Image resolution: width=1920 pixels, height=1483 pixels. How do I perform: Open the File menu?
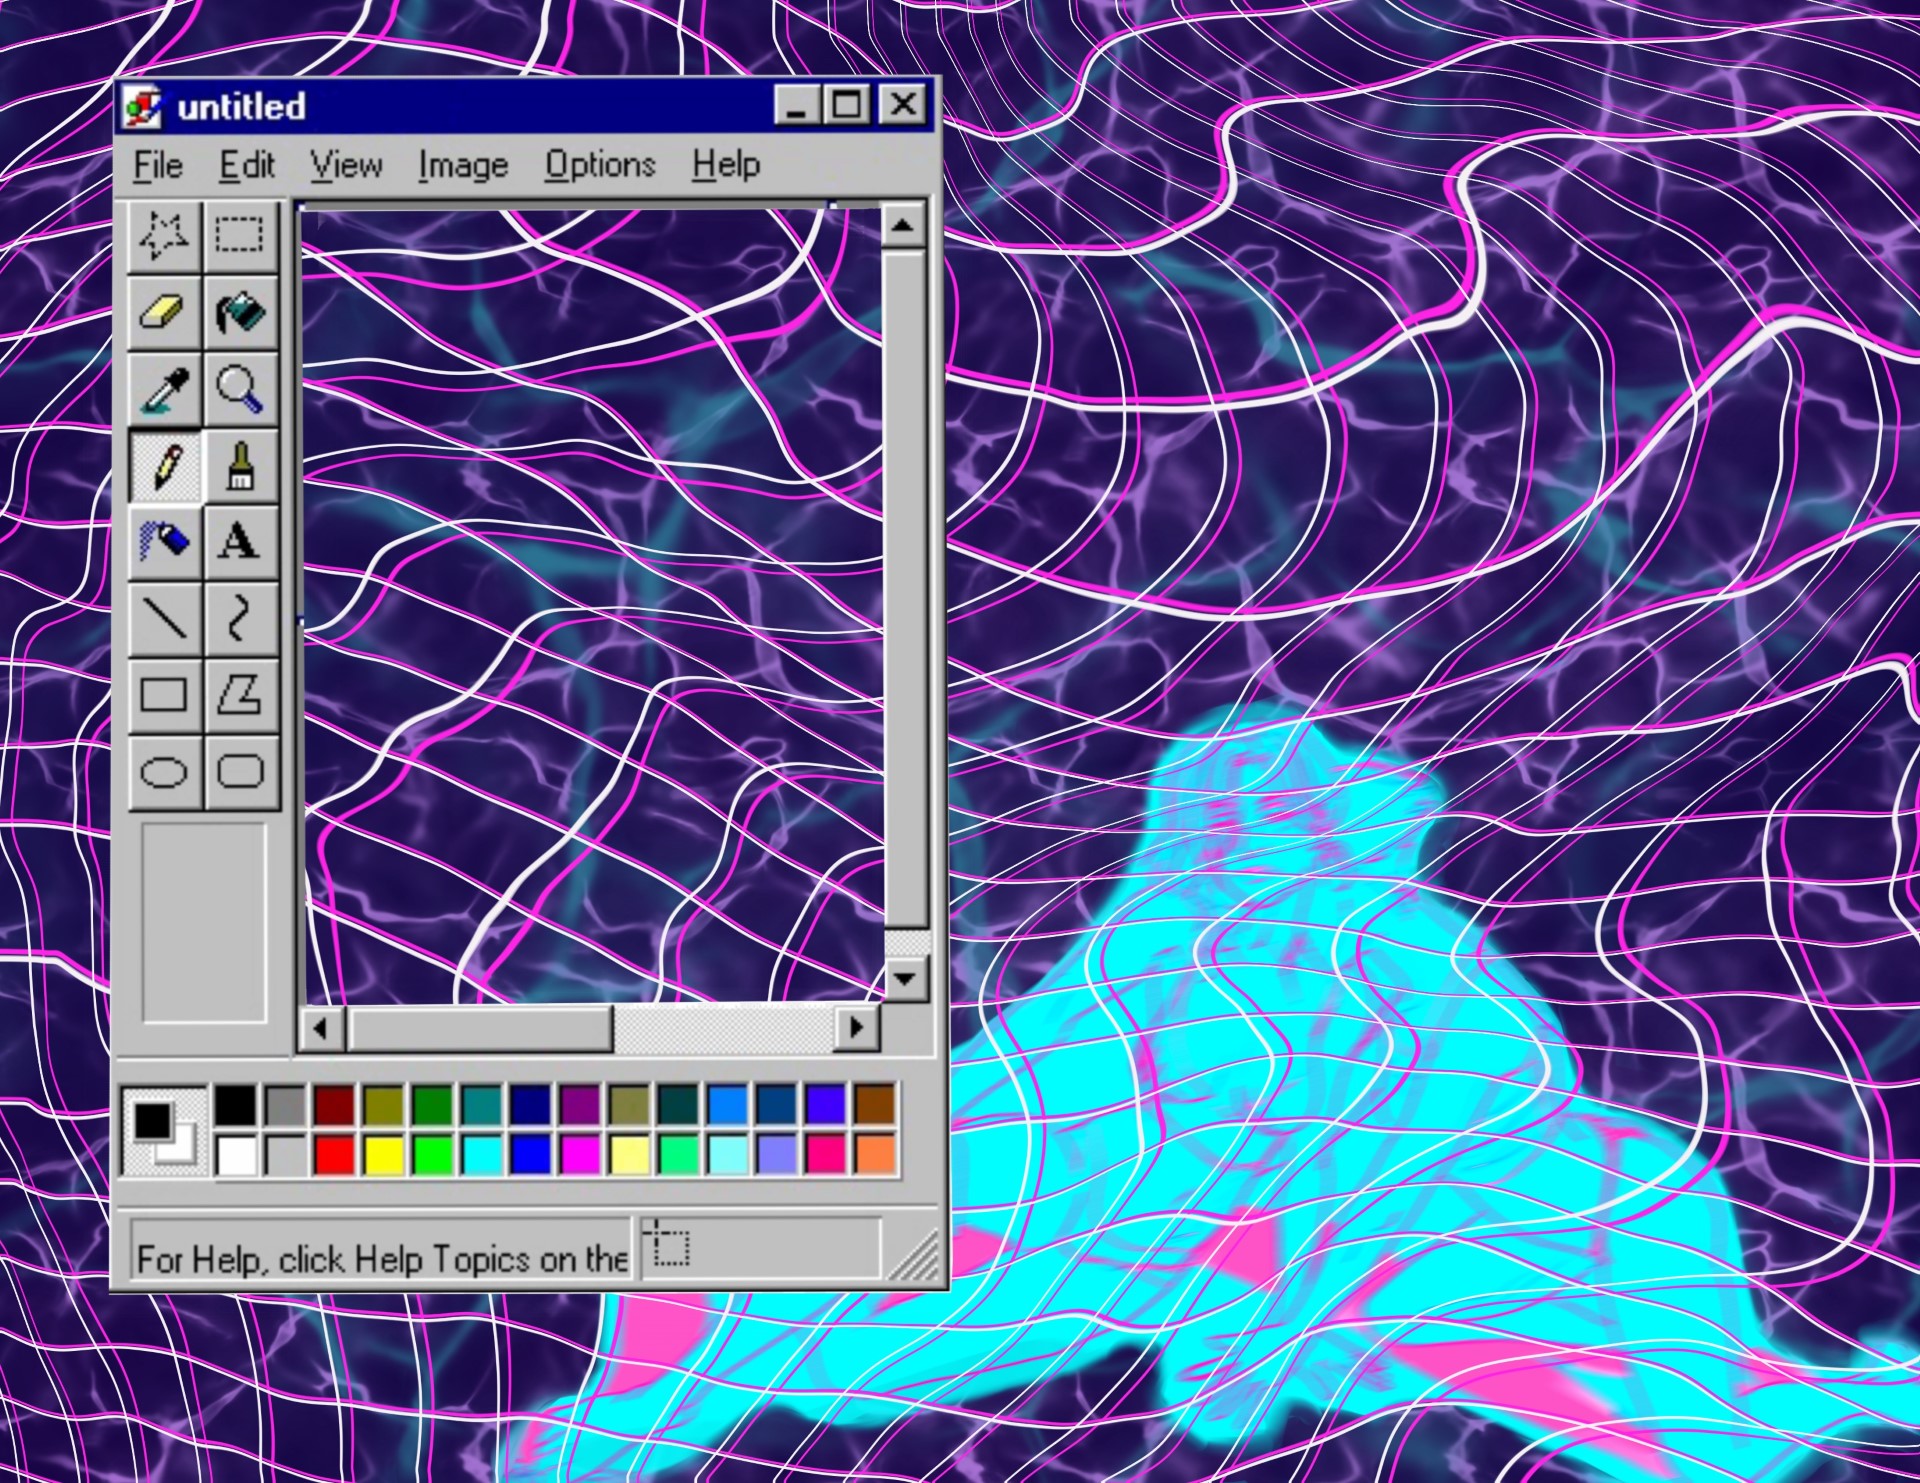point(158,165)
